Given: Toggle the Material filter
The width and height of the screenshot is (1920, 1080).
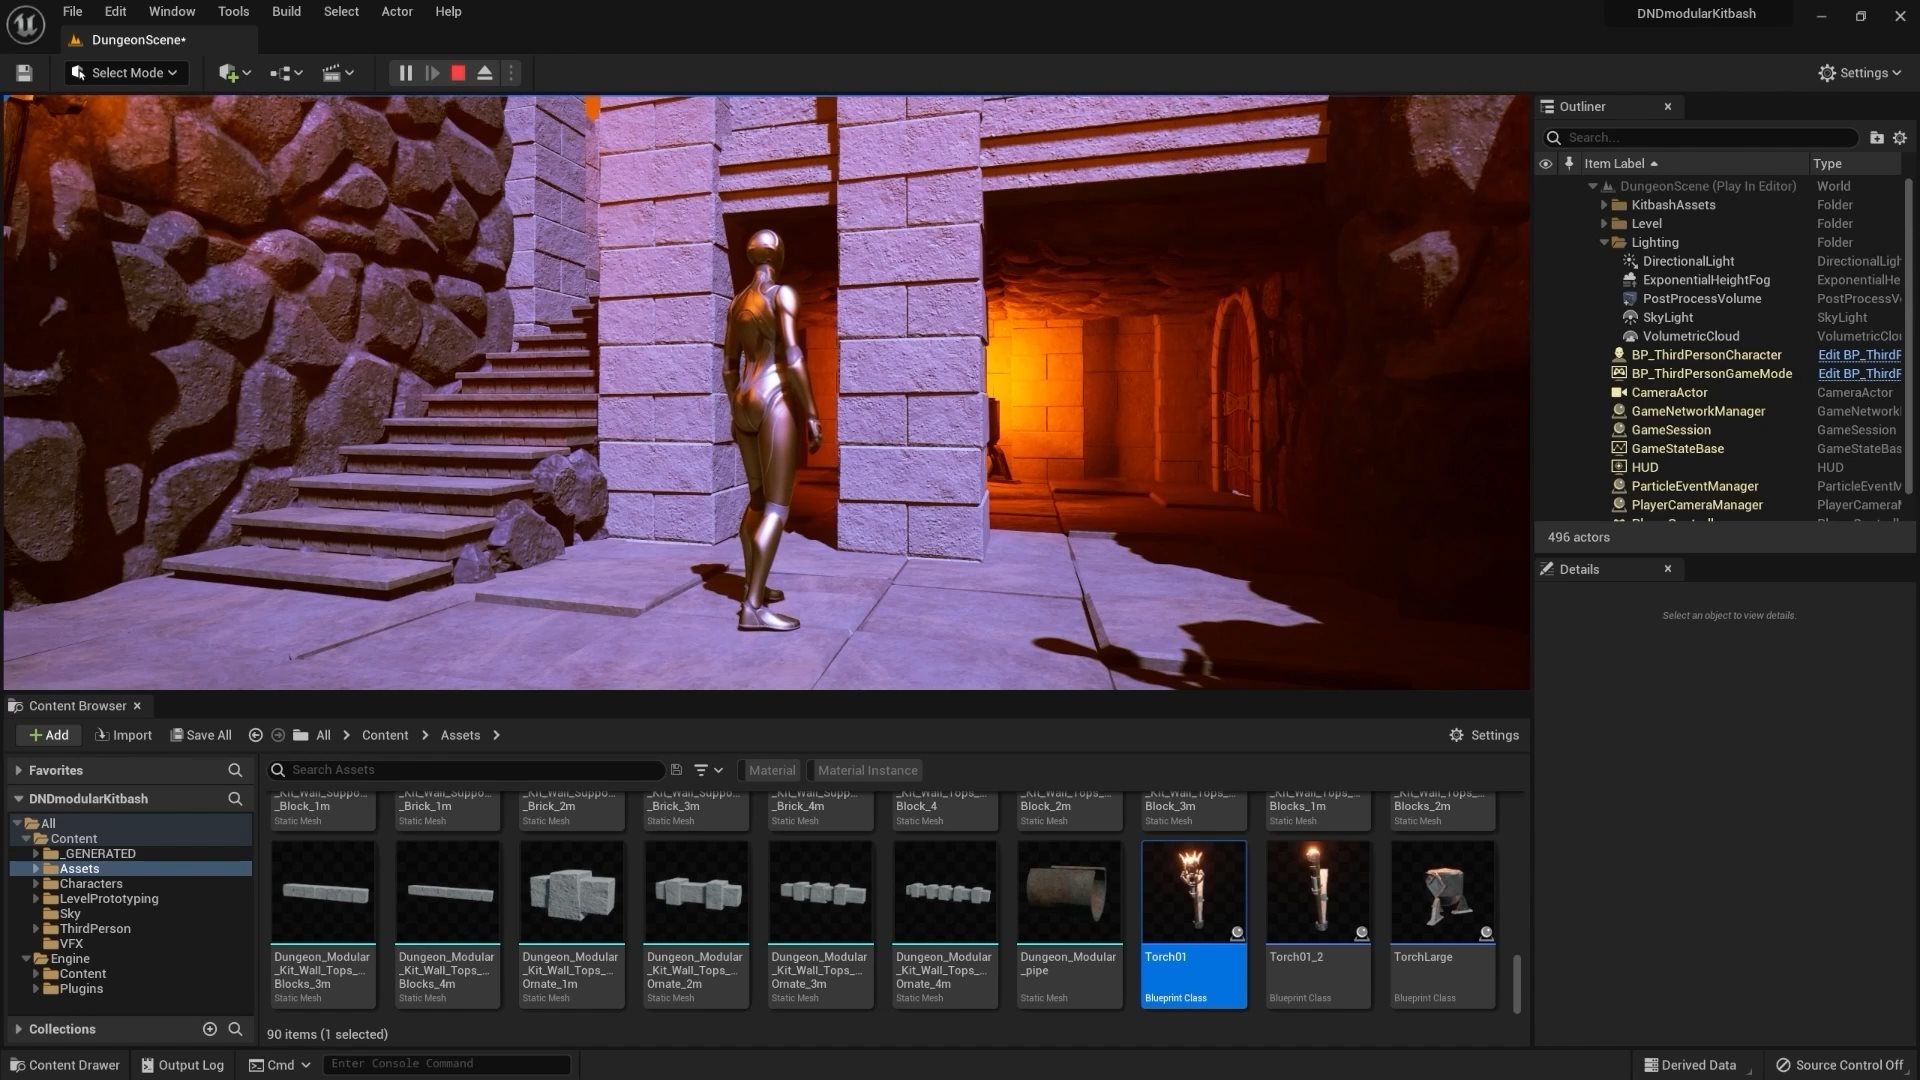Looking at the screenshot, I should pos(772,771).
